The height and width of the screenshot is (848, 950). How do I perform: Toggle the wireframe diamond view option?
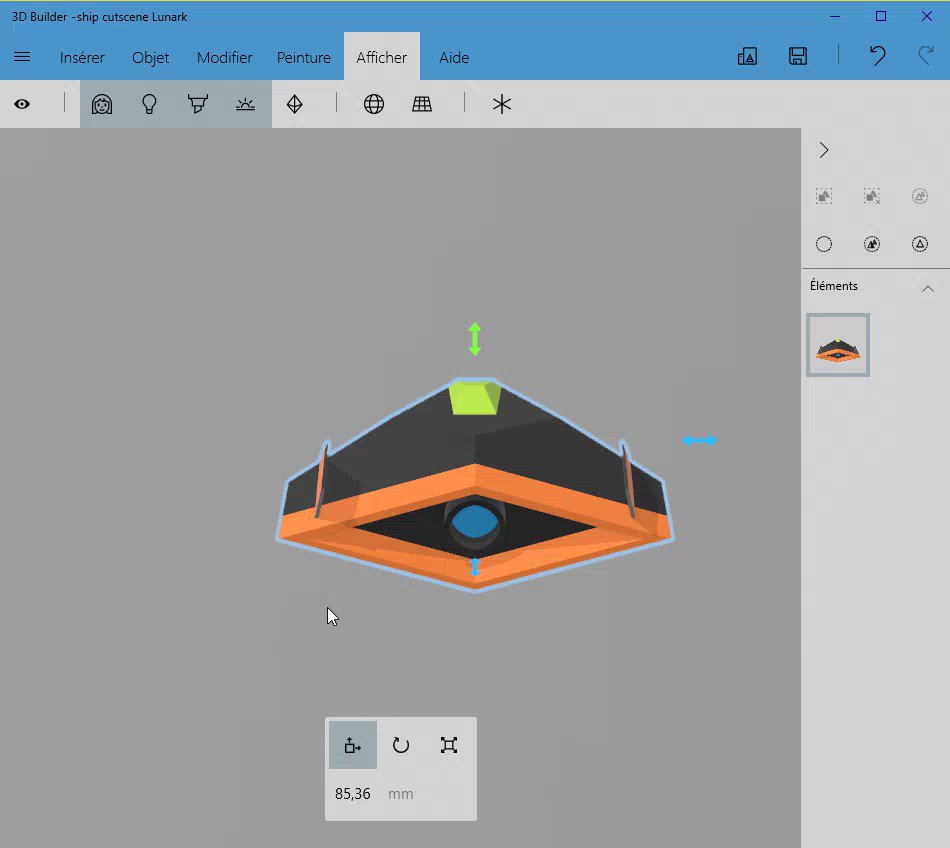pos(294,104)
